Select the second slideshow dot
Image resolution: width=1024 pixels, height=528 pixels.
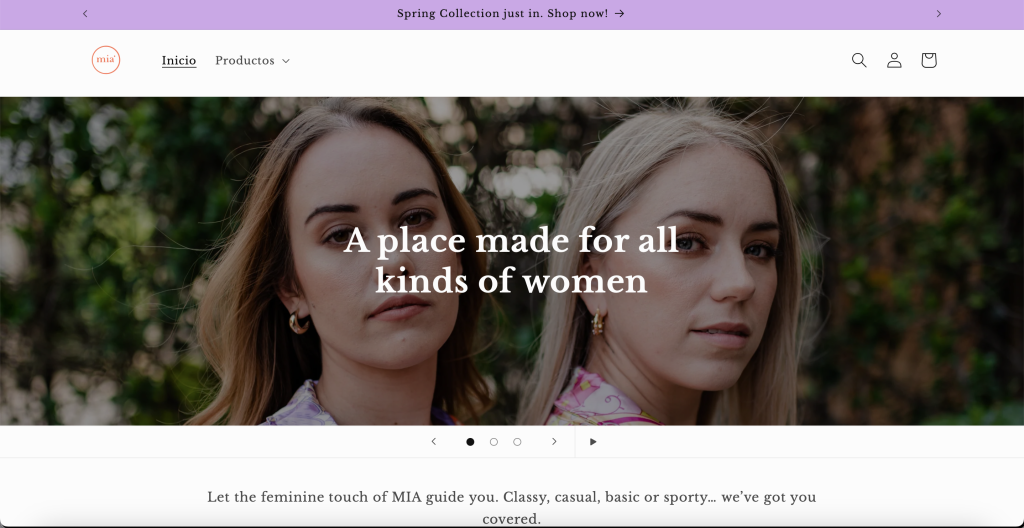[494, 442]
